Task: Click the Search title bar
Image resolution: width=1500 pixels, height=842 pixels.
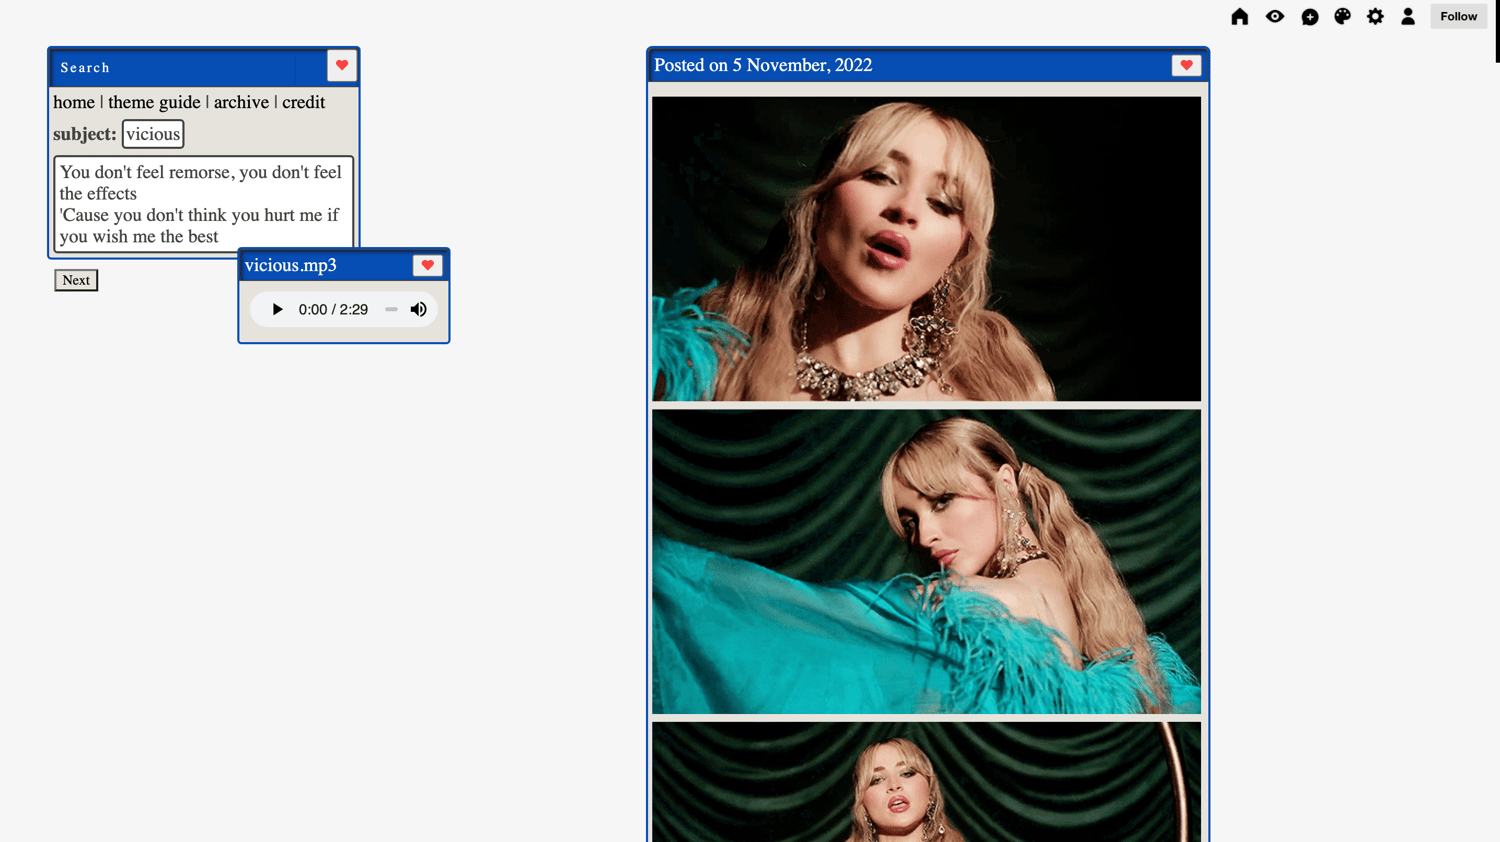Action: [188, 67]
